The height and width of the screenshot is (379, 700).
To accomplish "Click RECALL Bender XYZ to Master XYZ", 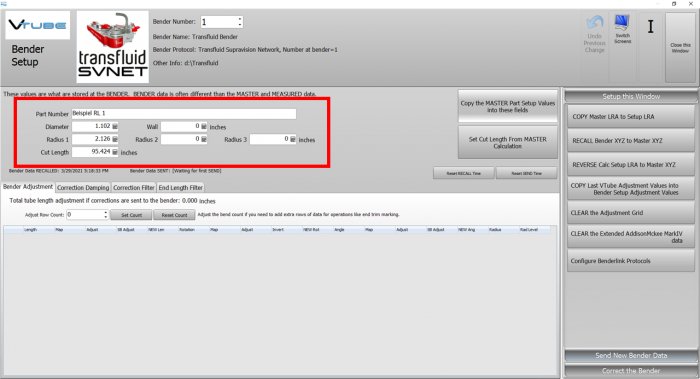I will tap(631, 141).
